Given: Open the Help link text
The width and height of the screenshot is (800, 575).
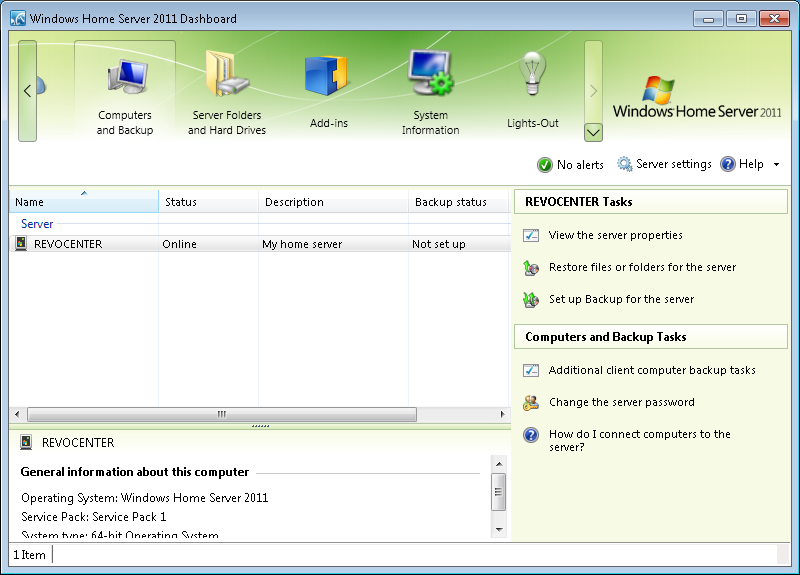Looking at the screenshot, I should [x=751, y=164].
